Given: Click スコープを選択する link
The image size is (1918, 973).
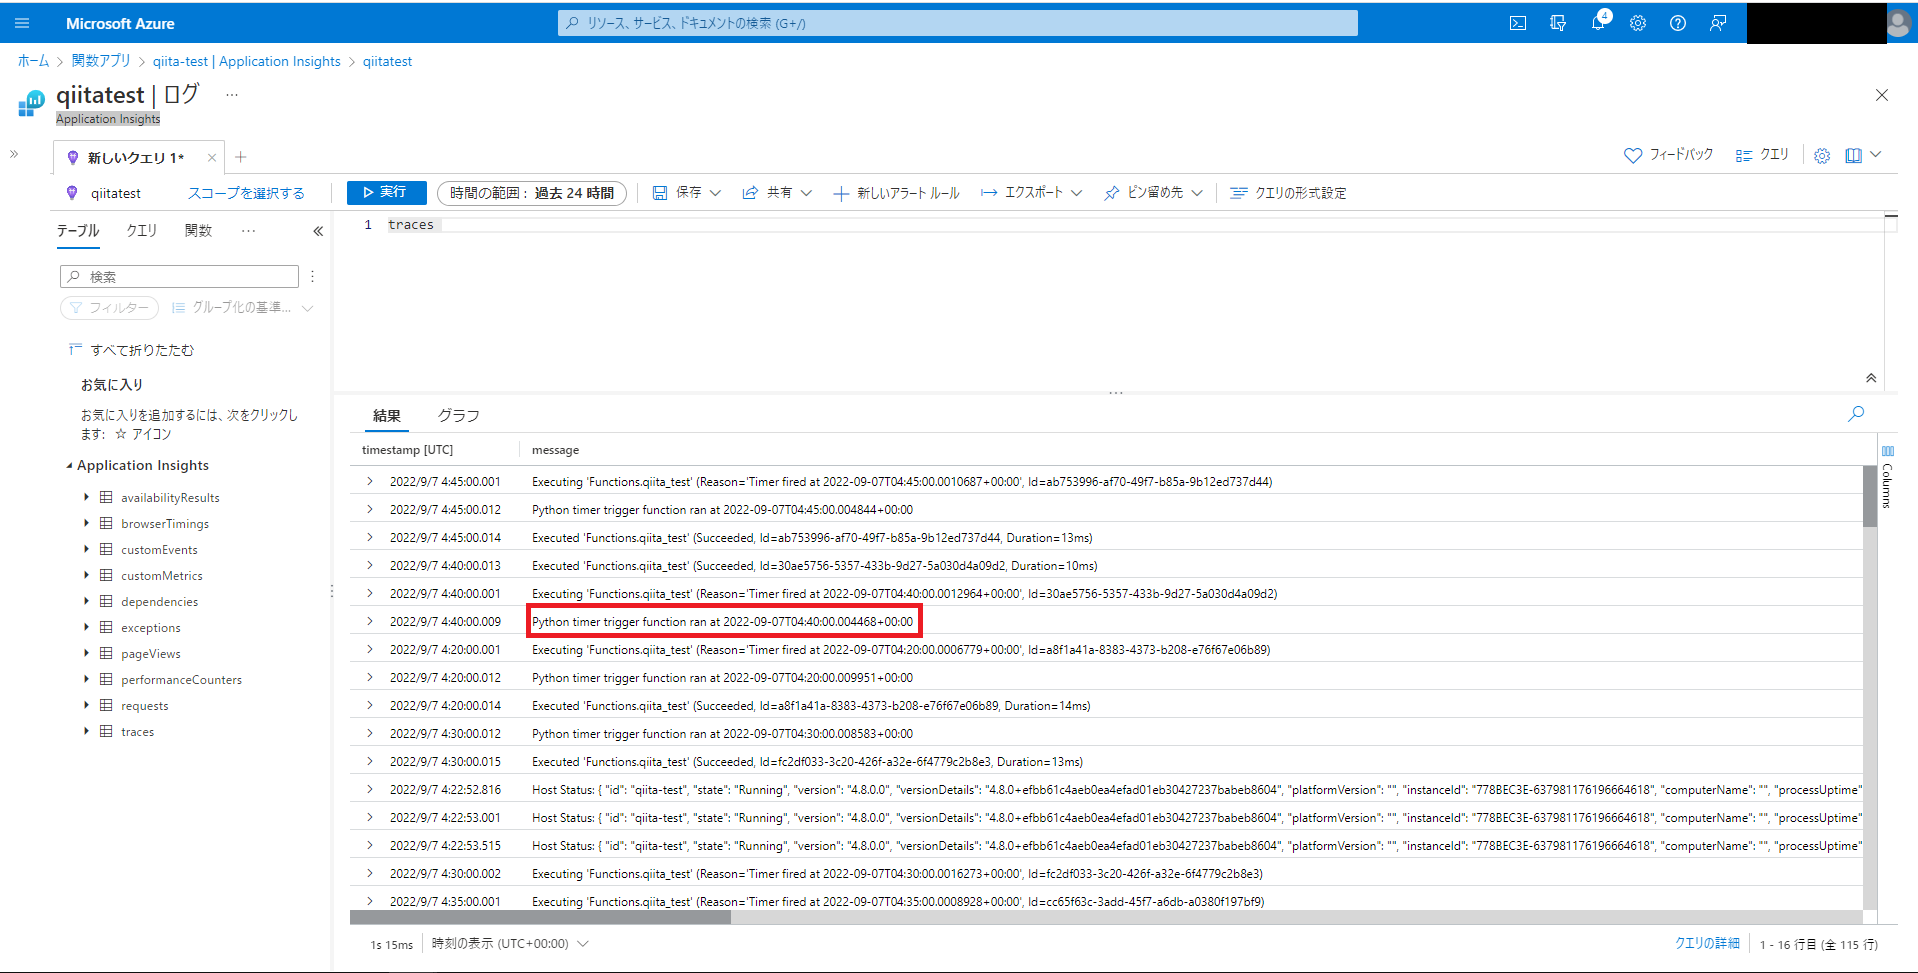Looking at the screenshot, I should tap(246, 193).
